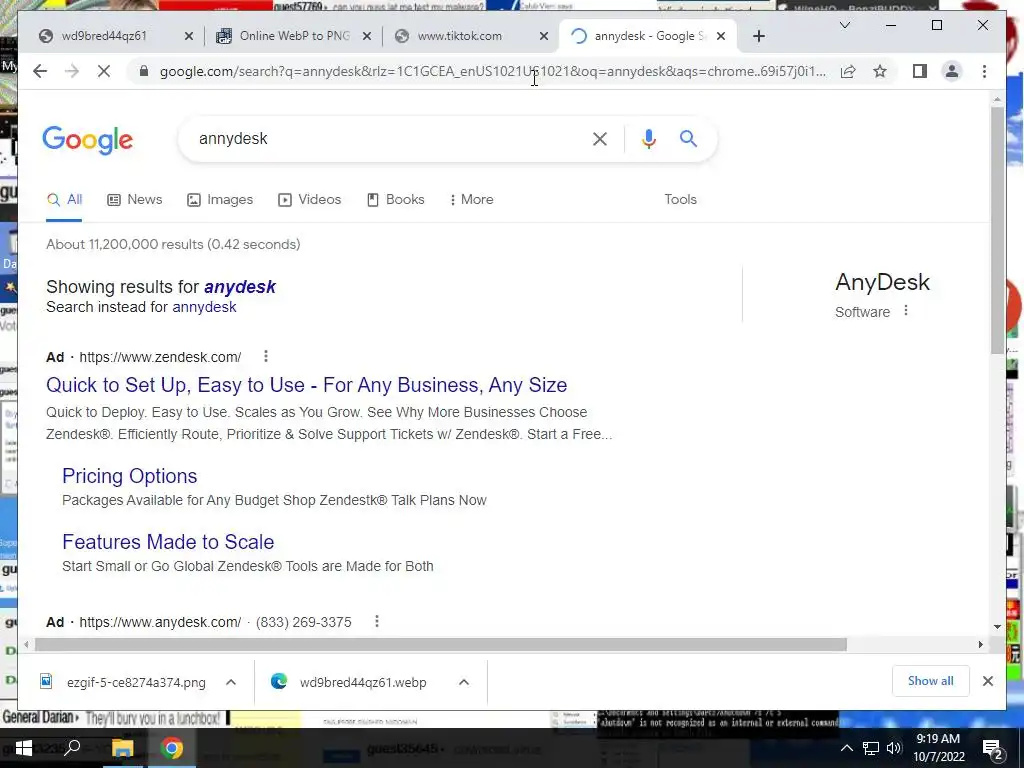The height and width of the screenshot is (768, 1024).
Task: Open network settings tray icon
Action: tap(870, 748)
